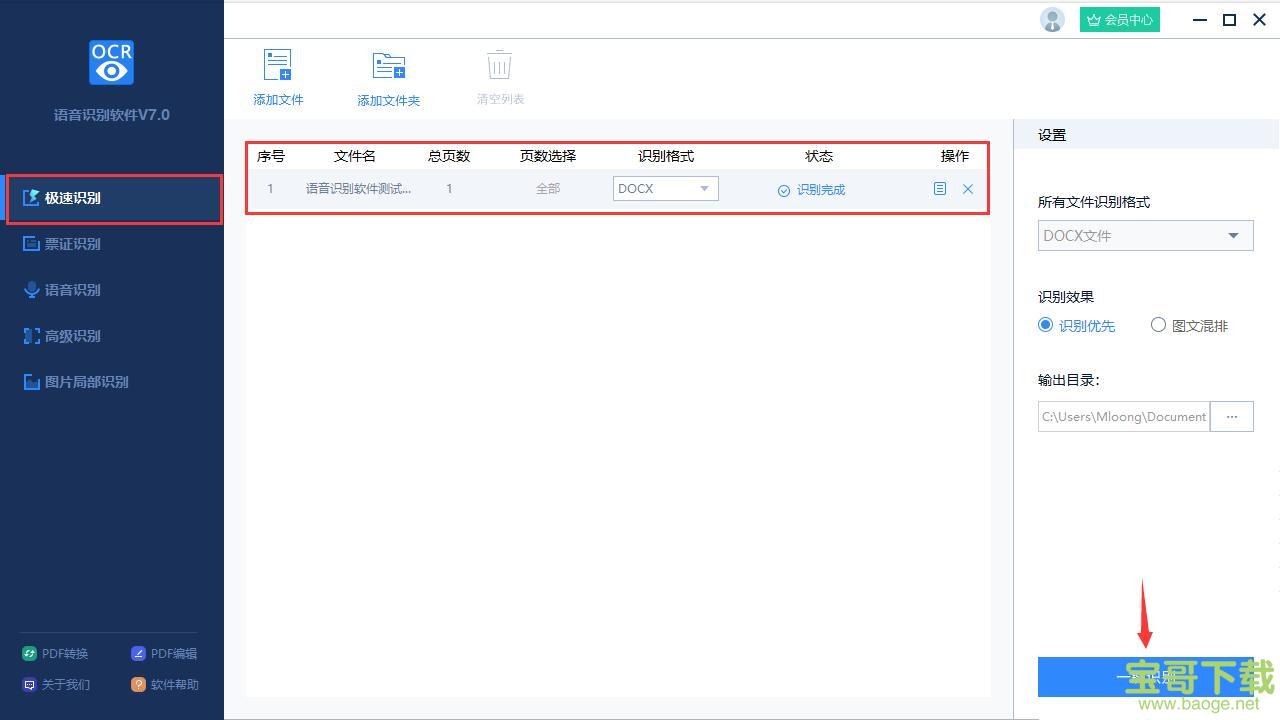1280x720 pixels.
Task: Select 极速识别 in the sidebar
Action: [114, 198]
